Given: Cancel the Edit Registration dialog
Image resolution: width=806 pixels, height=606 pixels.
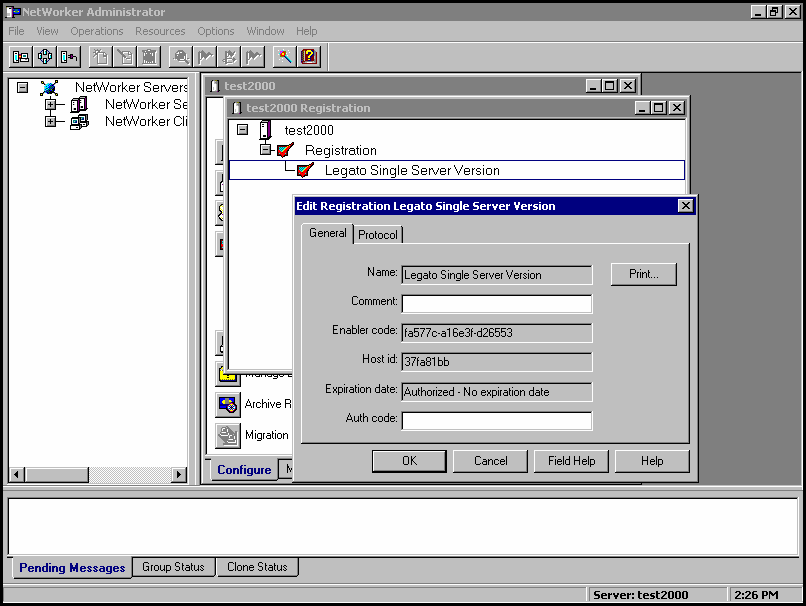Looking at the screenshot, I should pos(490,461).
